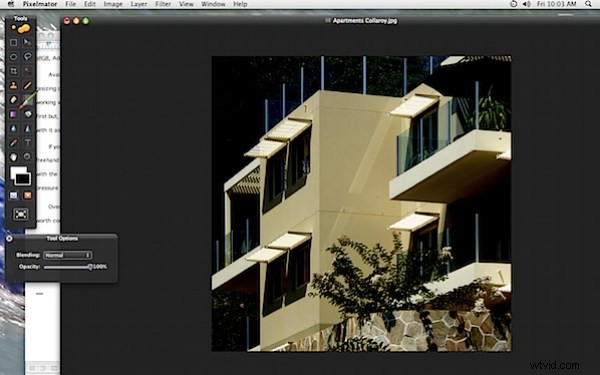Select the Magic Wand tool
Viewport: 600px width, 375px height.
[x=28, y=71]
